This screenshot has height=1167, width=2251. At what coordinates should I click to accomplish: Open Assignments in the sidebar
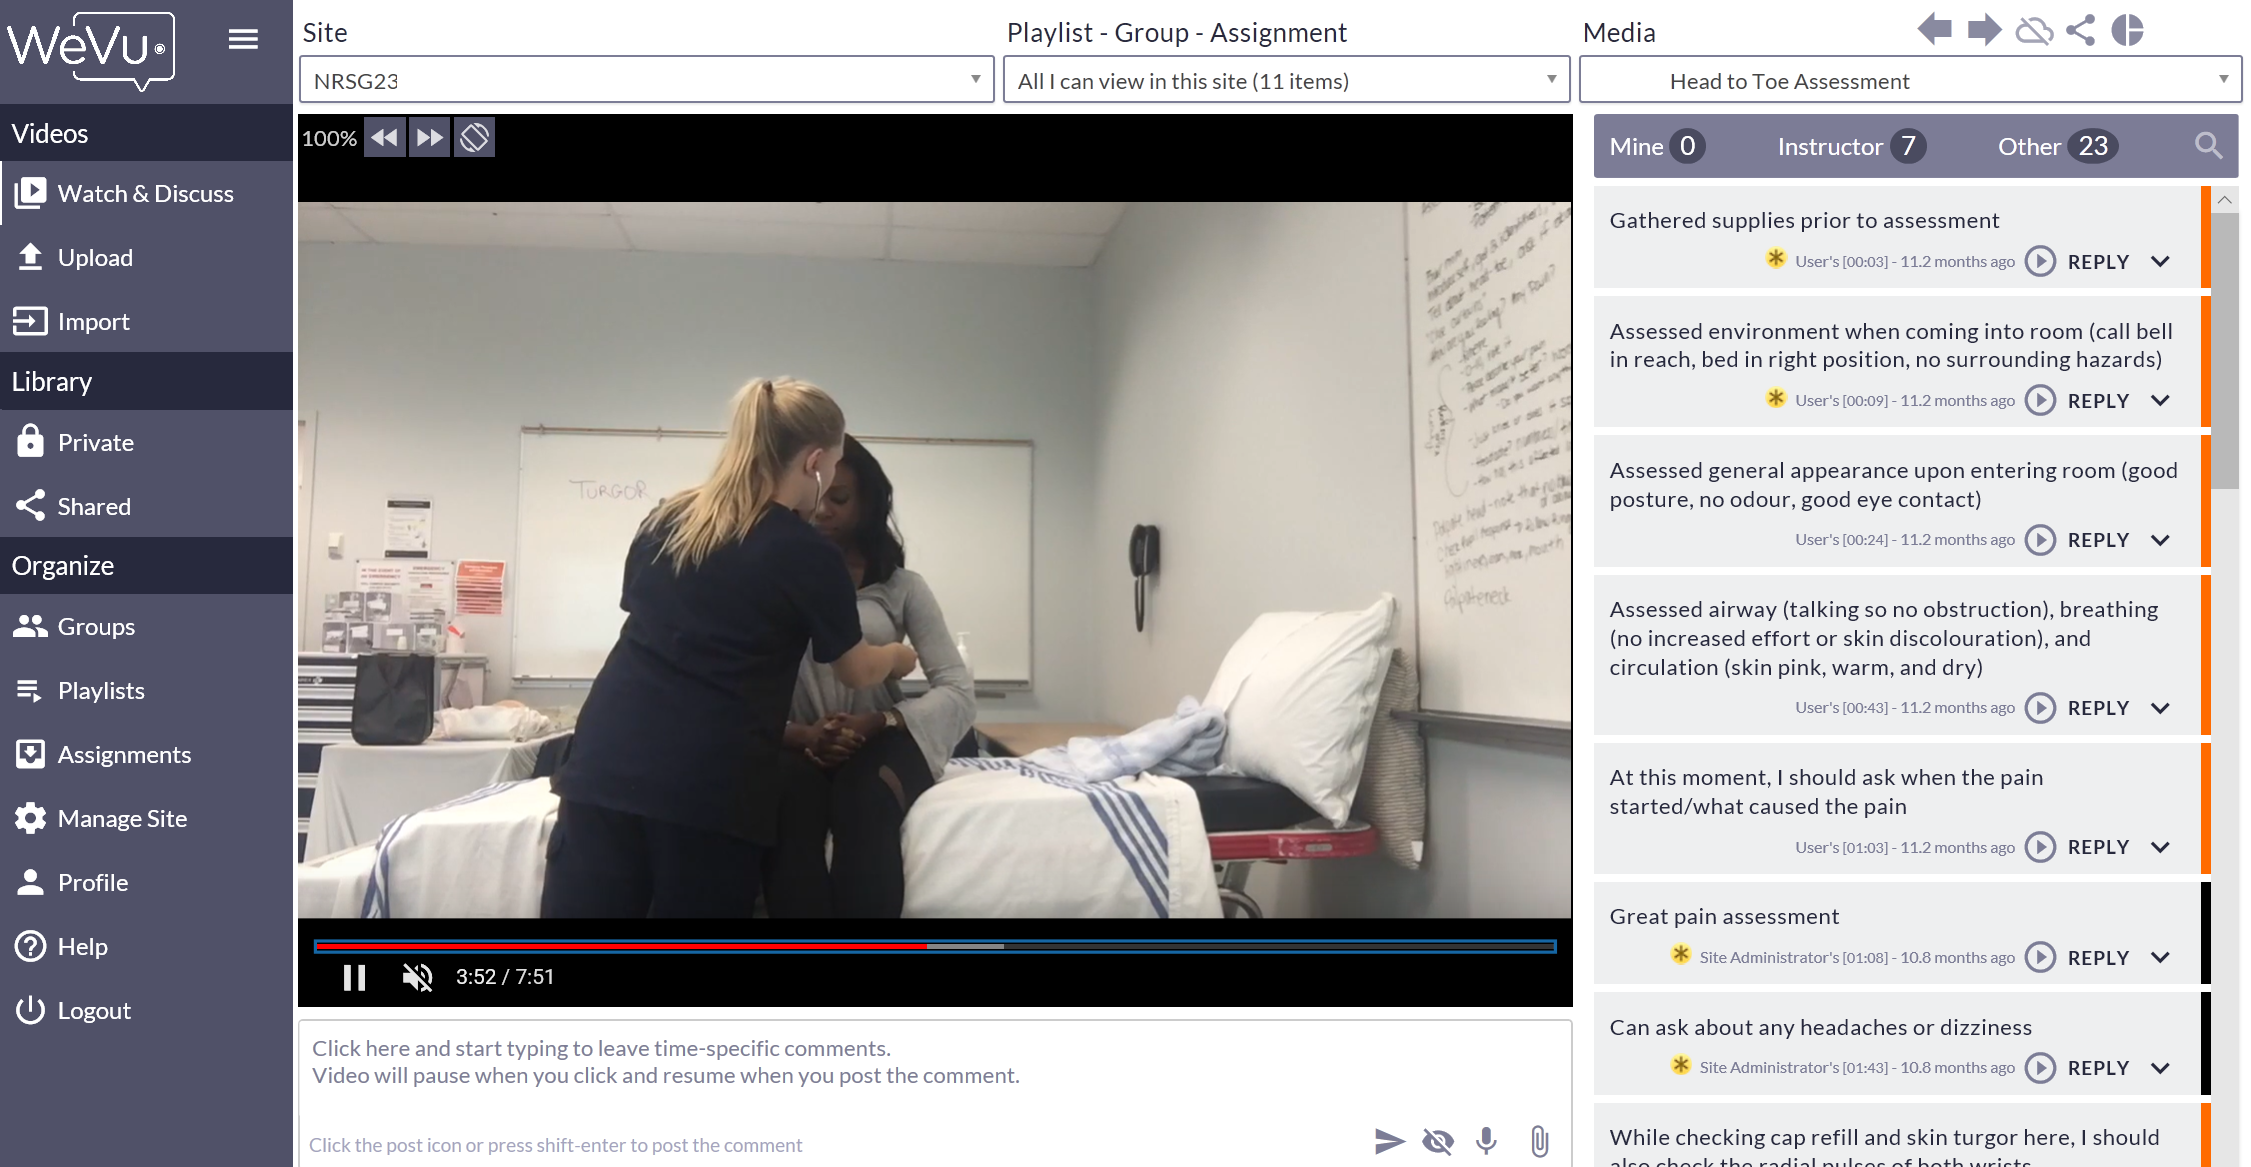pyautogui.click(x=124, y=755)
